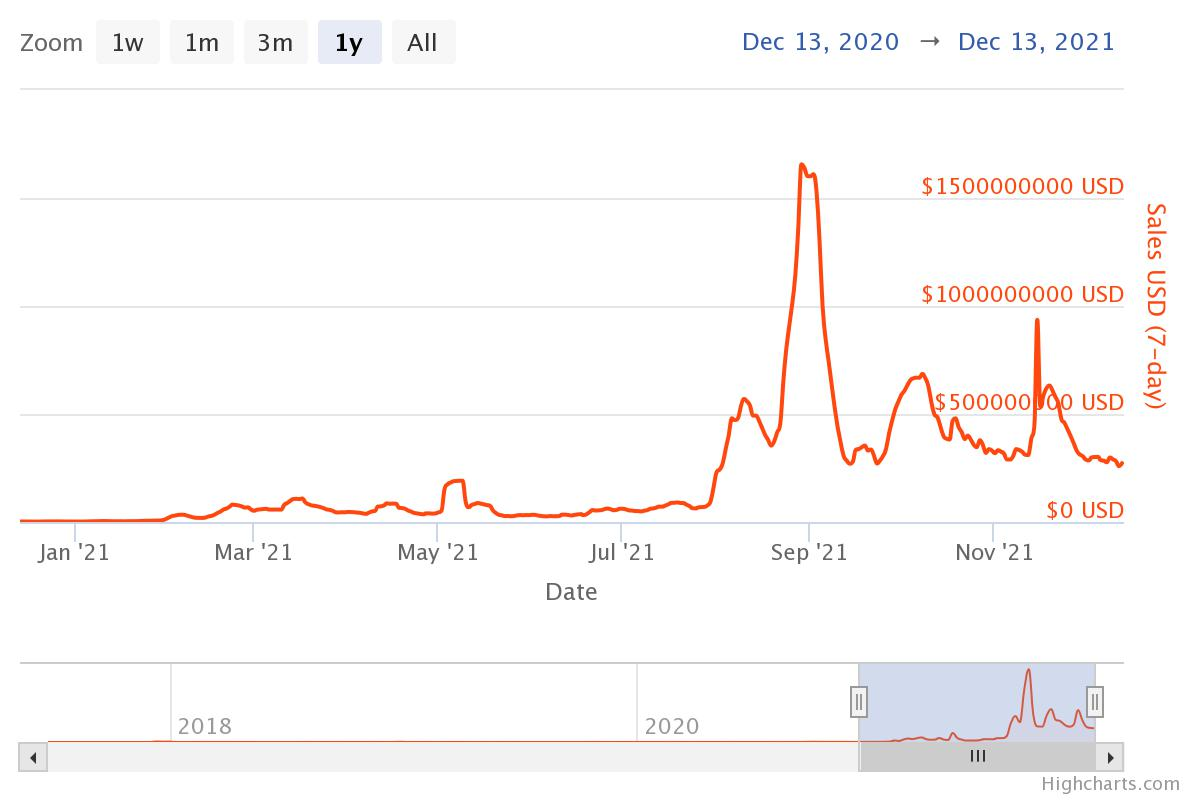The height and width of the screenshot is (800, 1200).
Task: Grab the navigator's right range handle
Action: 1095,702
